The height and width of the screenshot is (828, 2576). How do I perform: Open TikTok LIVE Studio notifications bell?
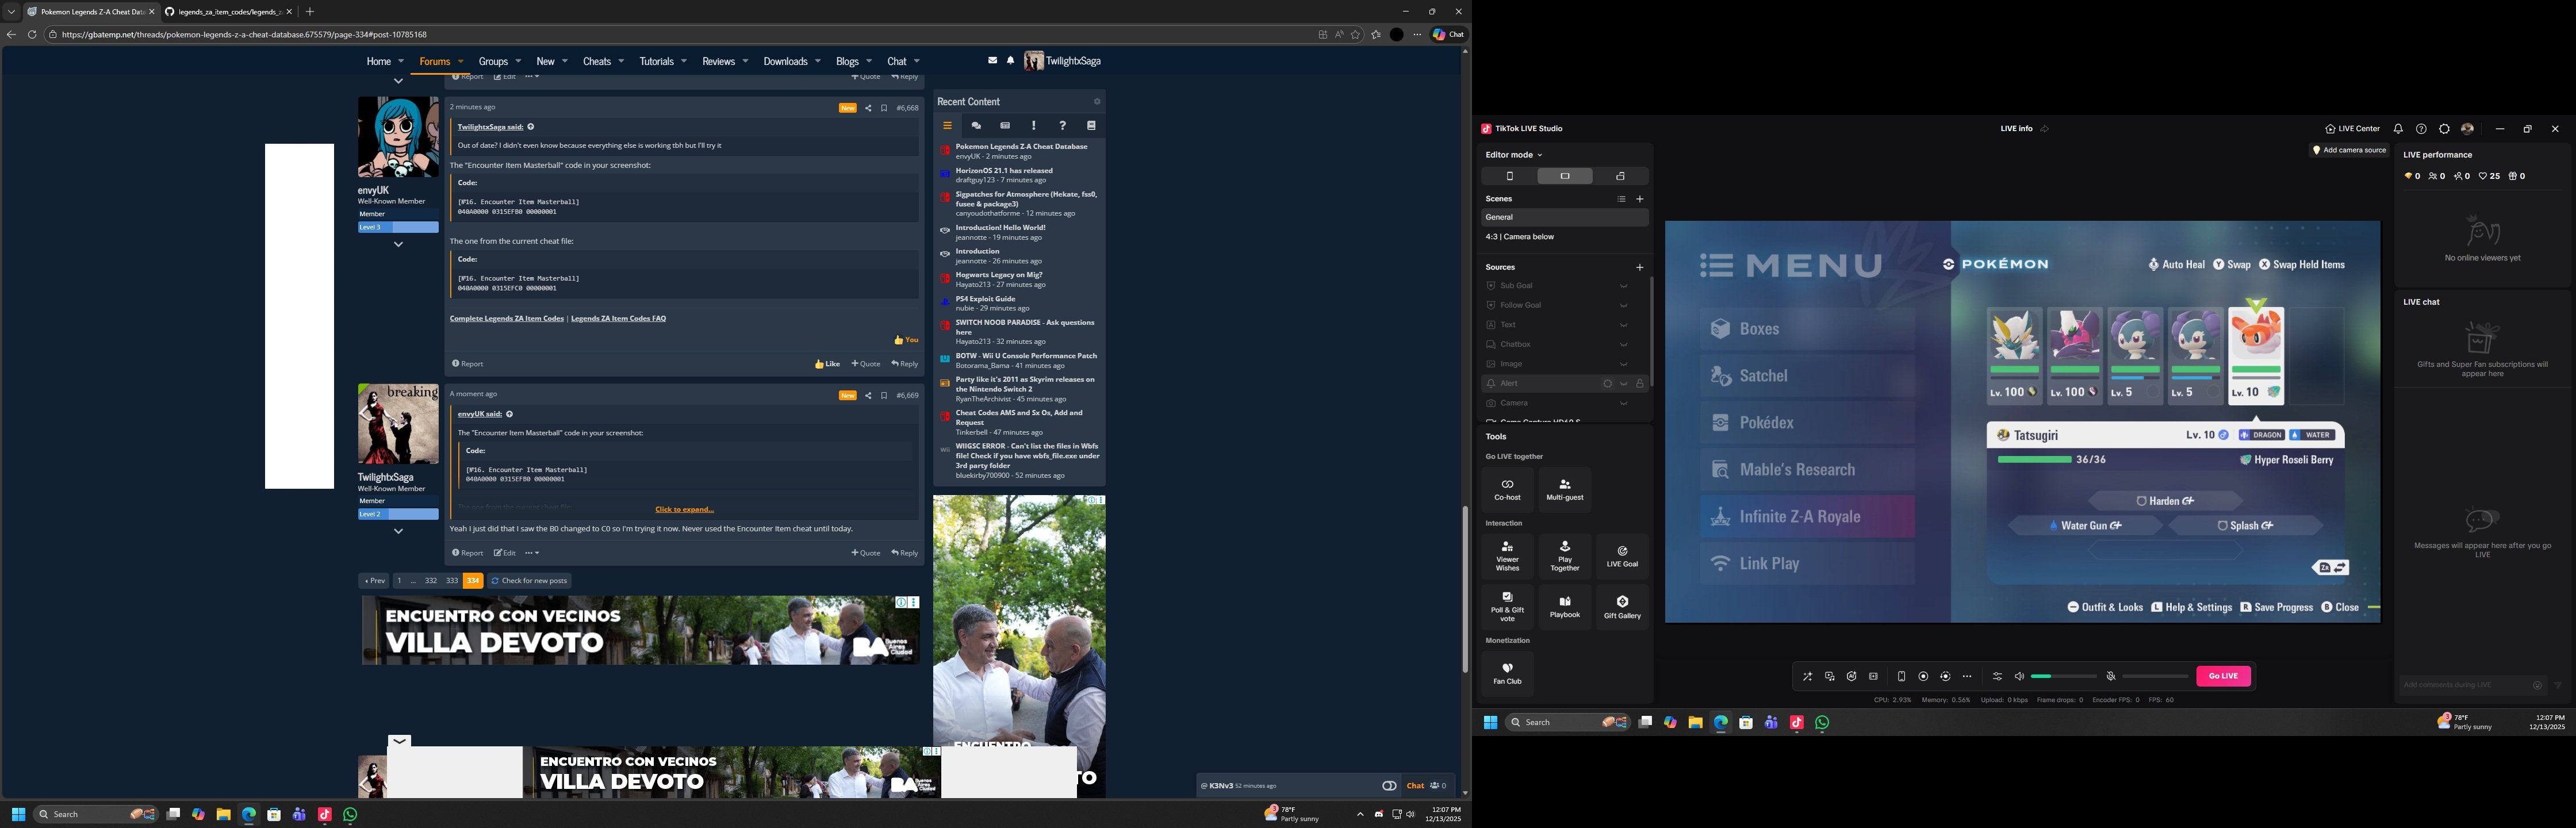pos(2398,129)
